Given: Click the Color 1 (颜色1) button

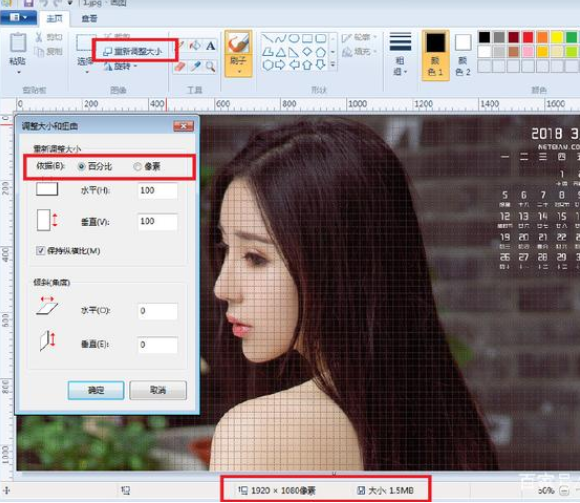Looking at the screenshot, I should click(436, 55).
